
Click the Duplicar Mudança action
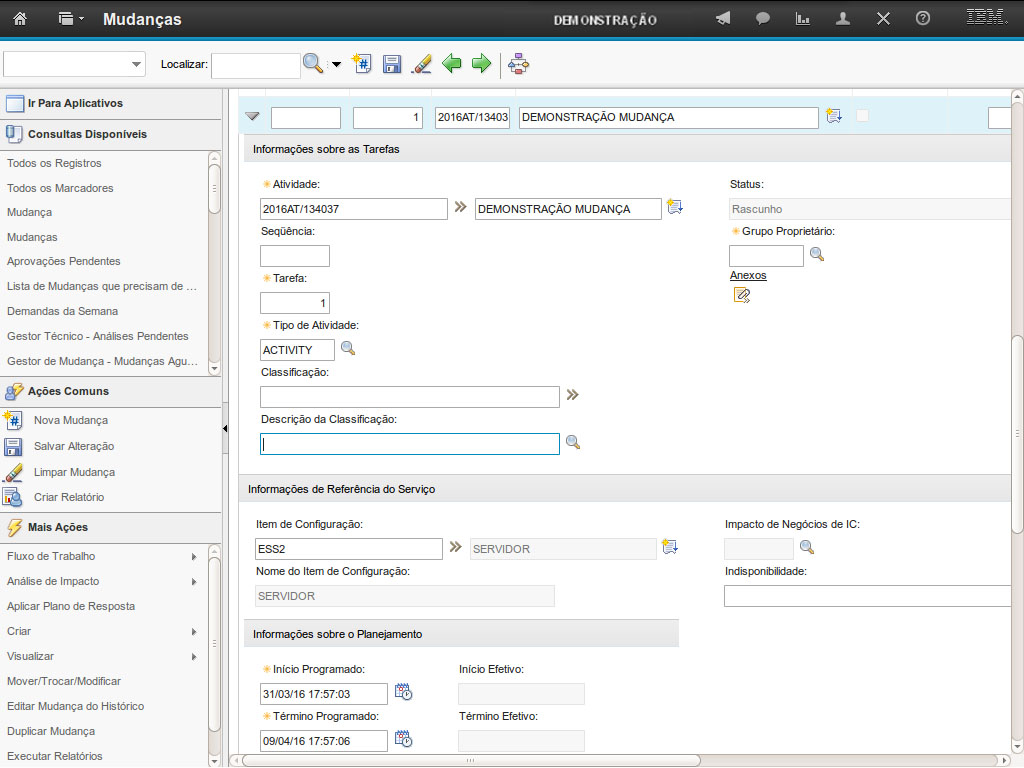51,731
